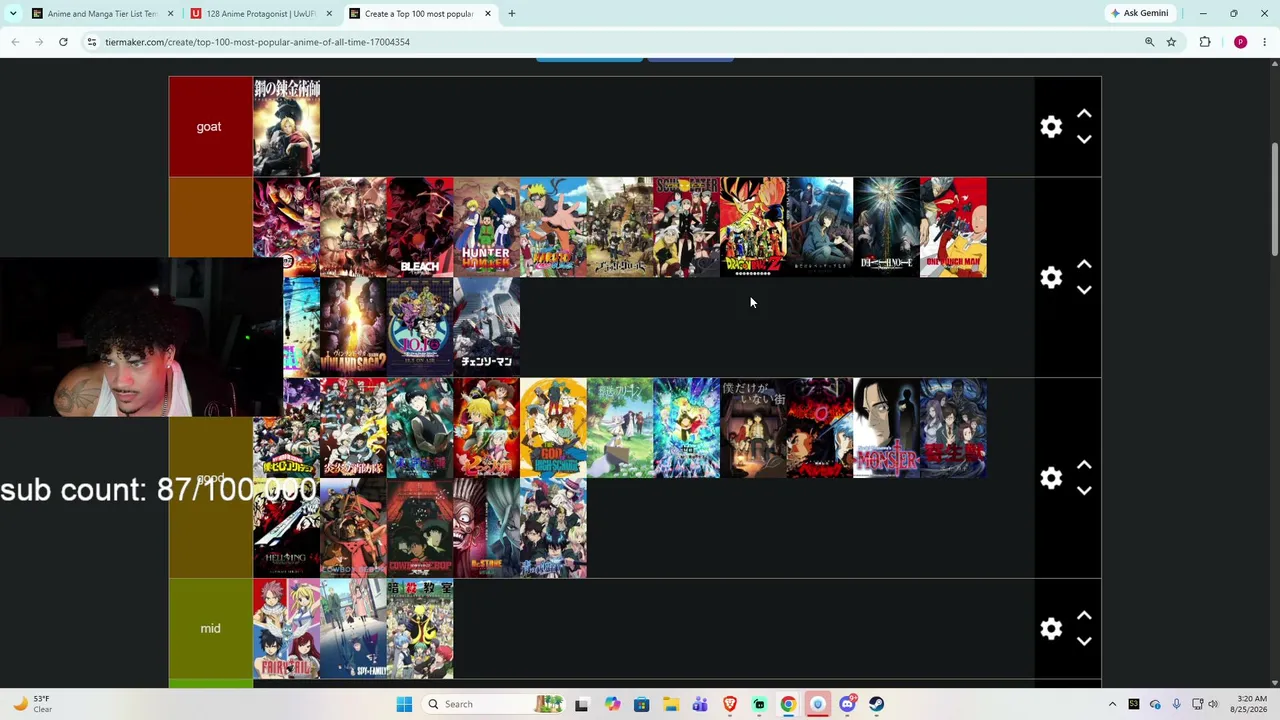Open Microsoft Store from the taskbar

[x=641, y=704]
